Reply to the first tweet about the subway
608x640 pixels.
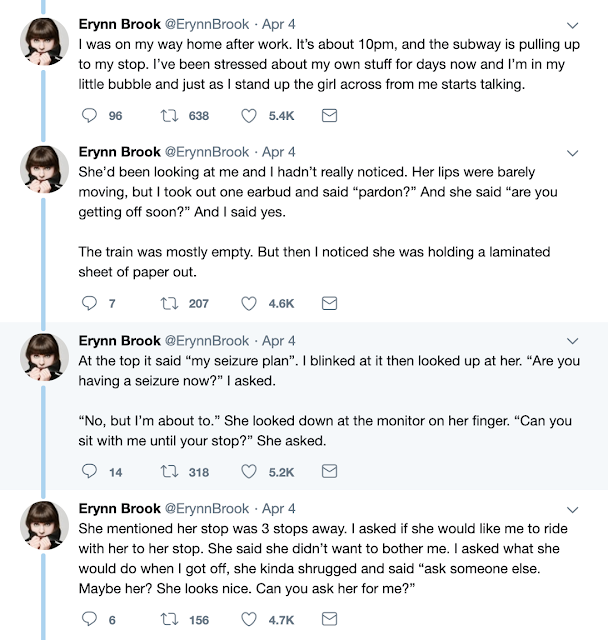coord(88,116)
